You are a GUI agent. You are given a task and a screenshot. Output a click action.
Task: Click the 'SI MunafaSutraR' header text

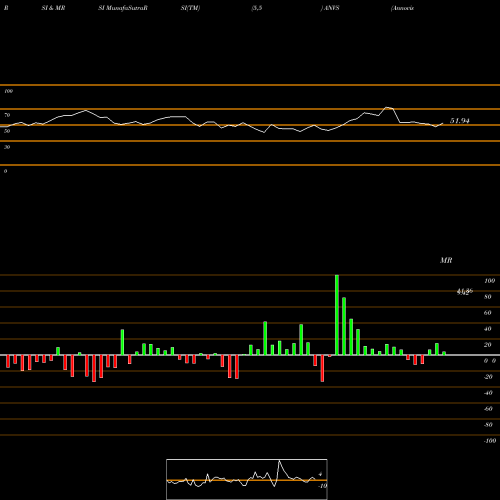point(123,8)
